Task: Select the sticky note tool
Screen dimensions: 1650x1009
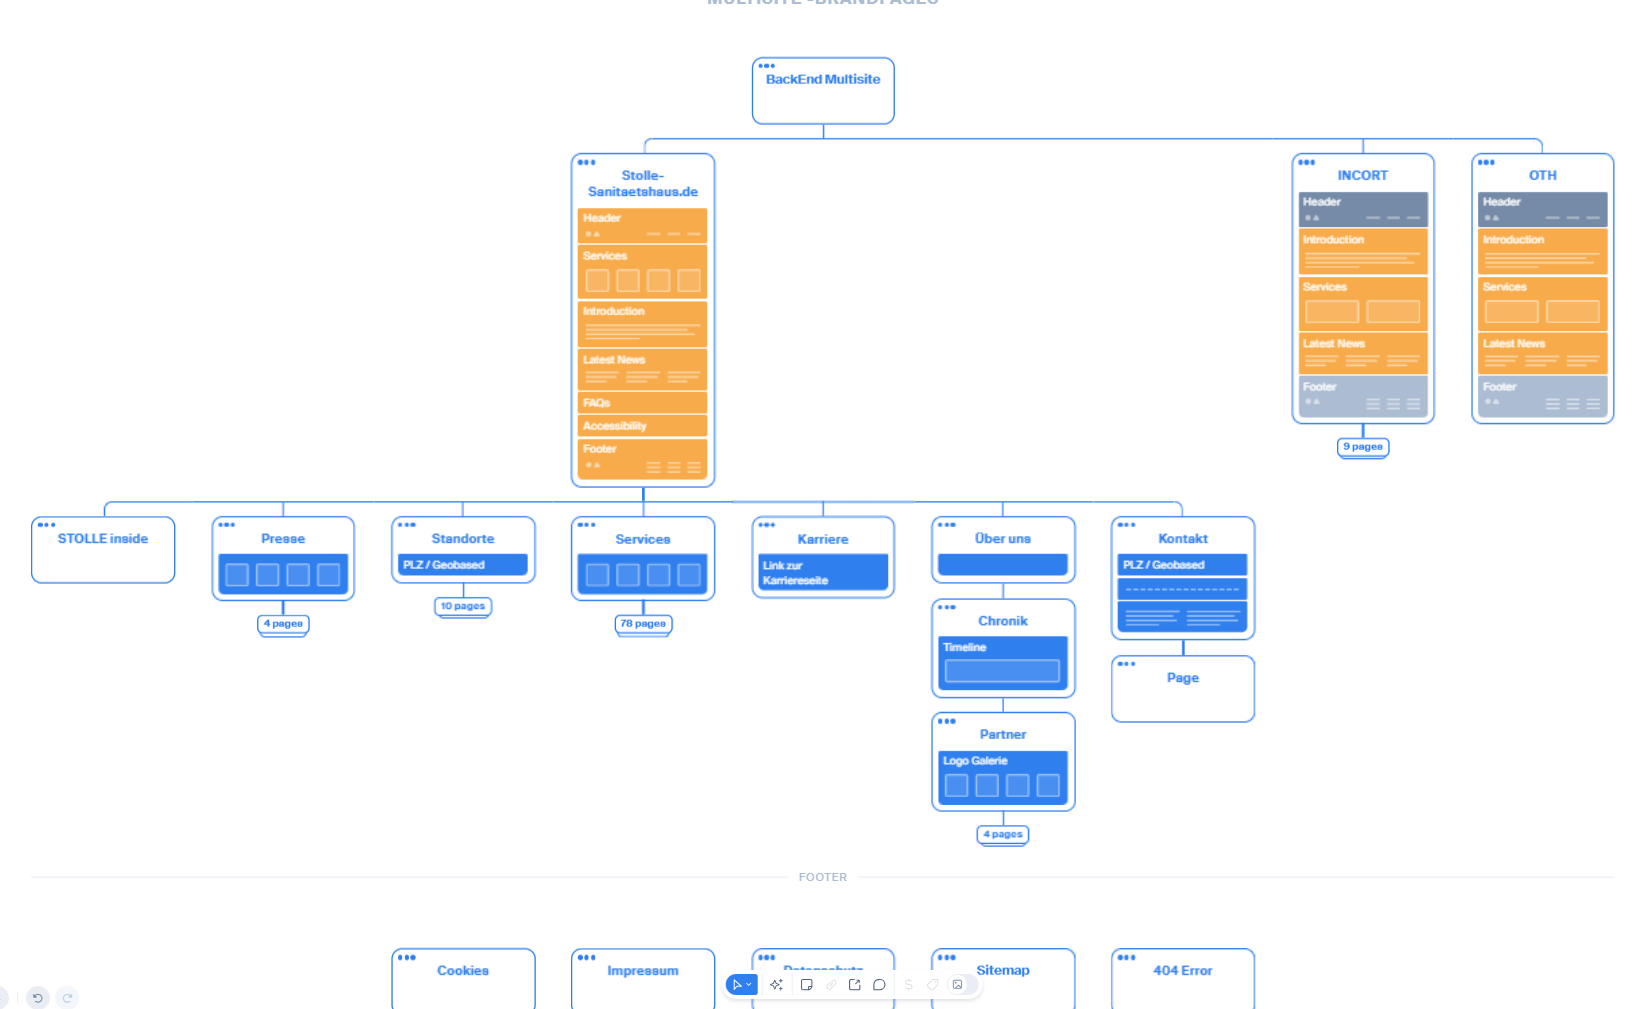Action: point(806,985)
